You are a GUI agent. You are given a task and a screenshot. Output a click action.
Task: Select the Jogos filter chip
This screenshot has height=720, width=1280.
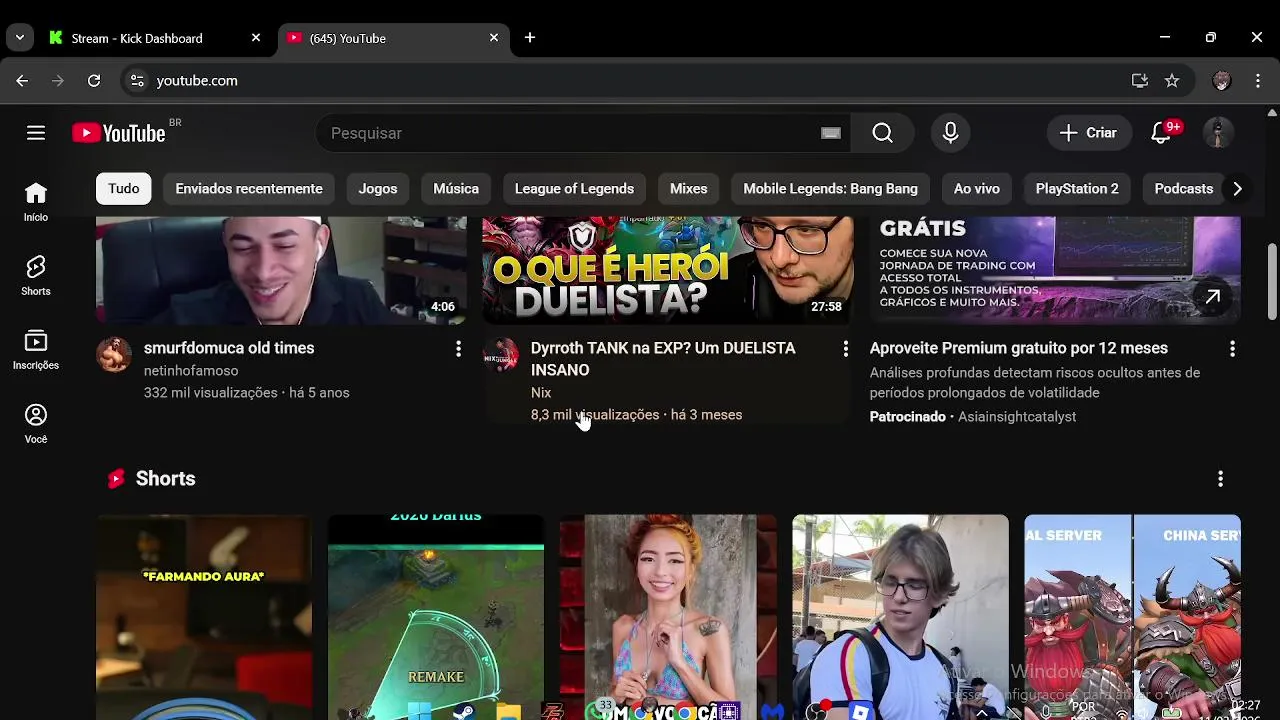click(x=378, y=189)
